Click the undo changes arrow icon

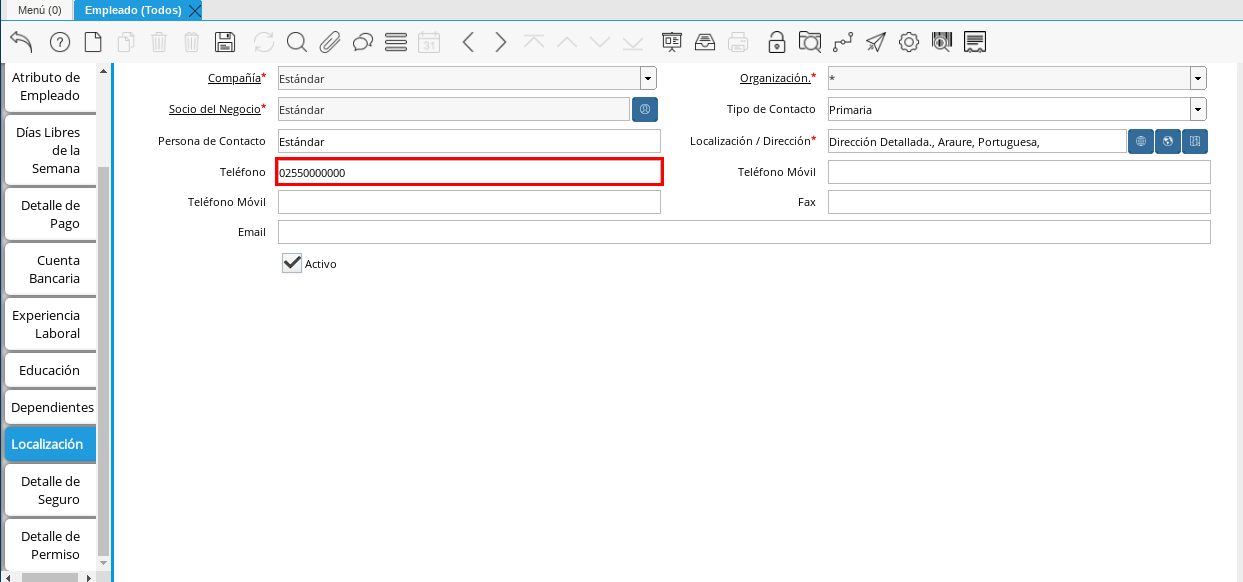pos(21,42)
